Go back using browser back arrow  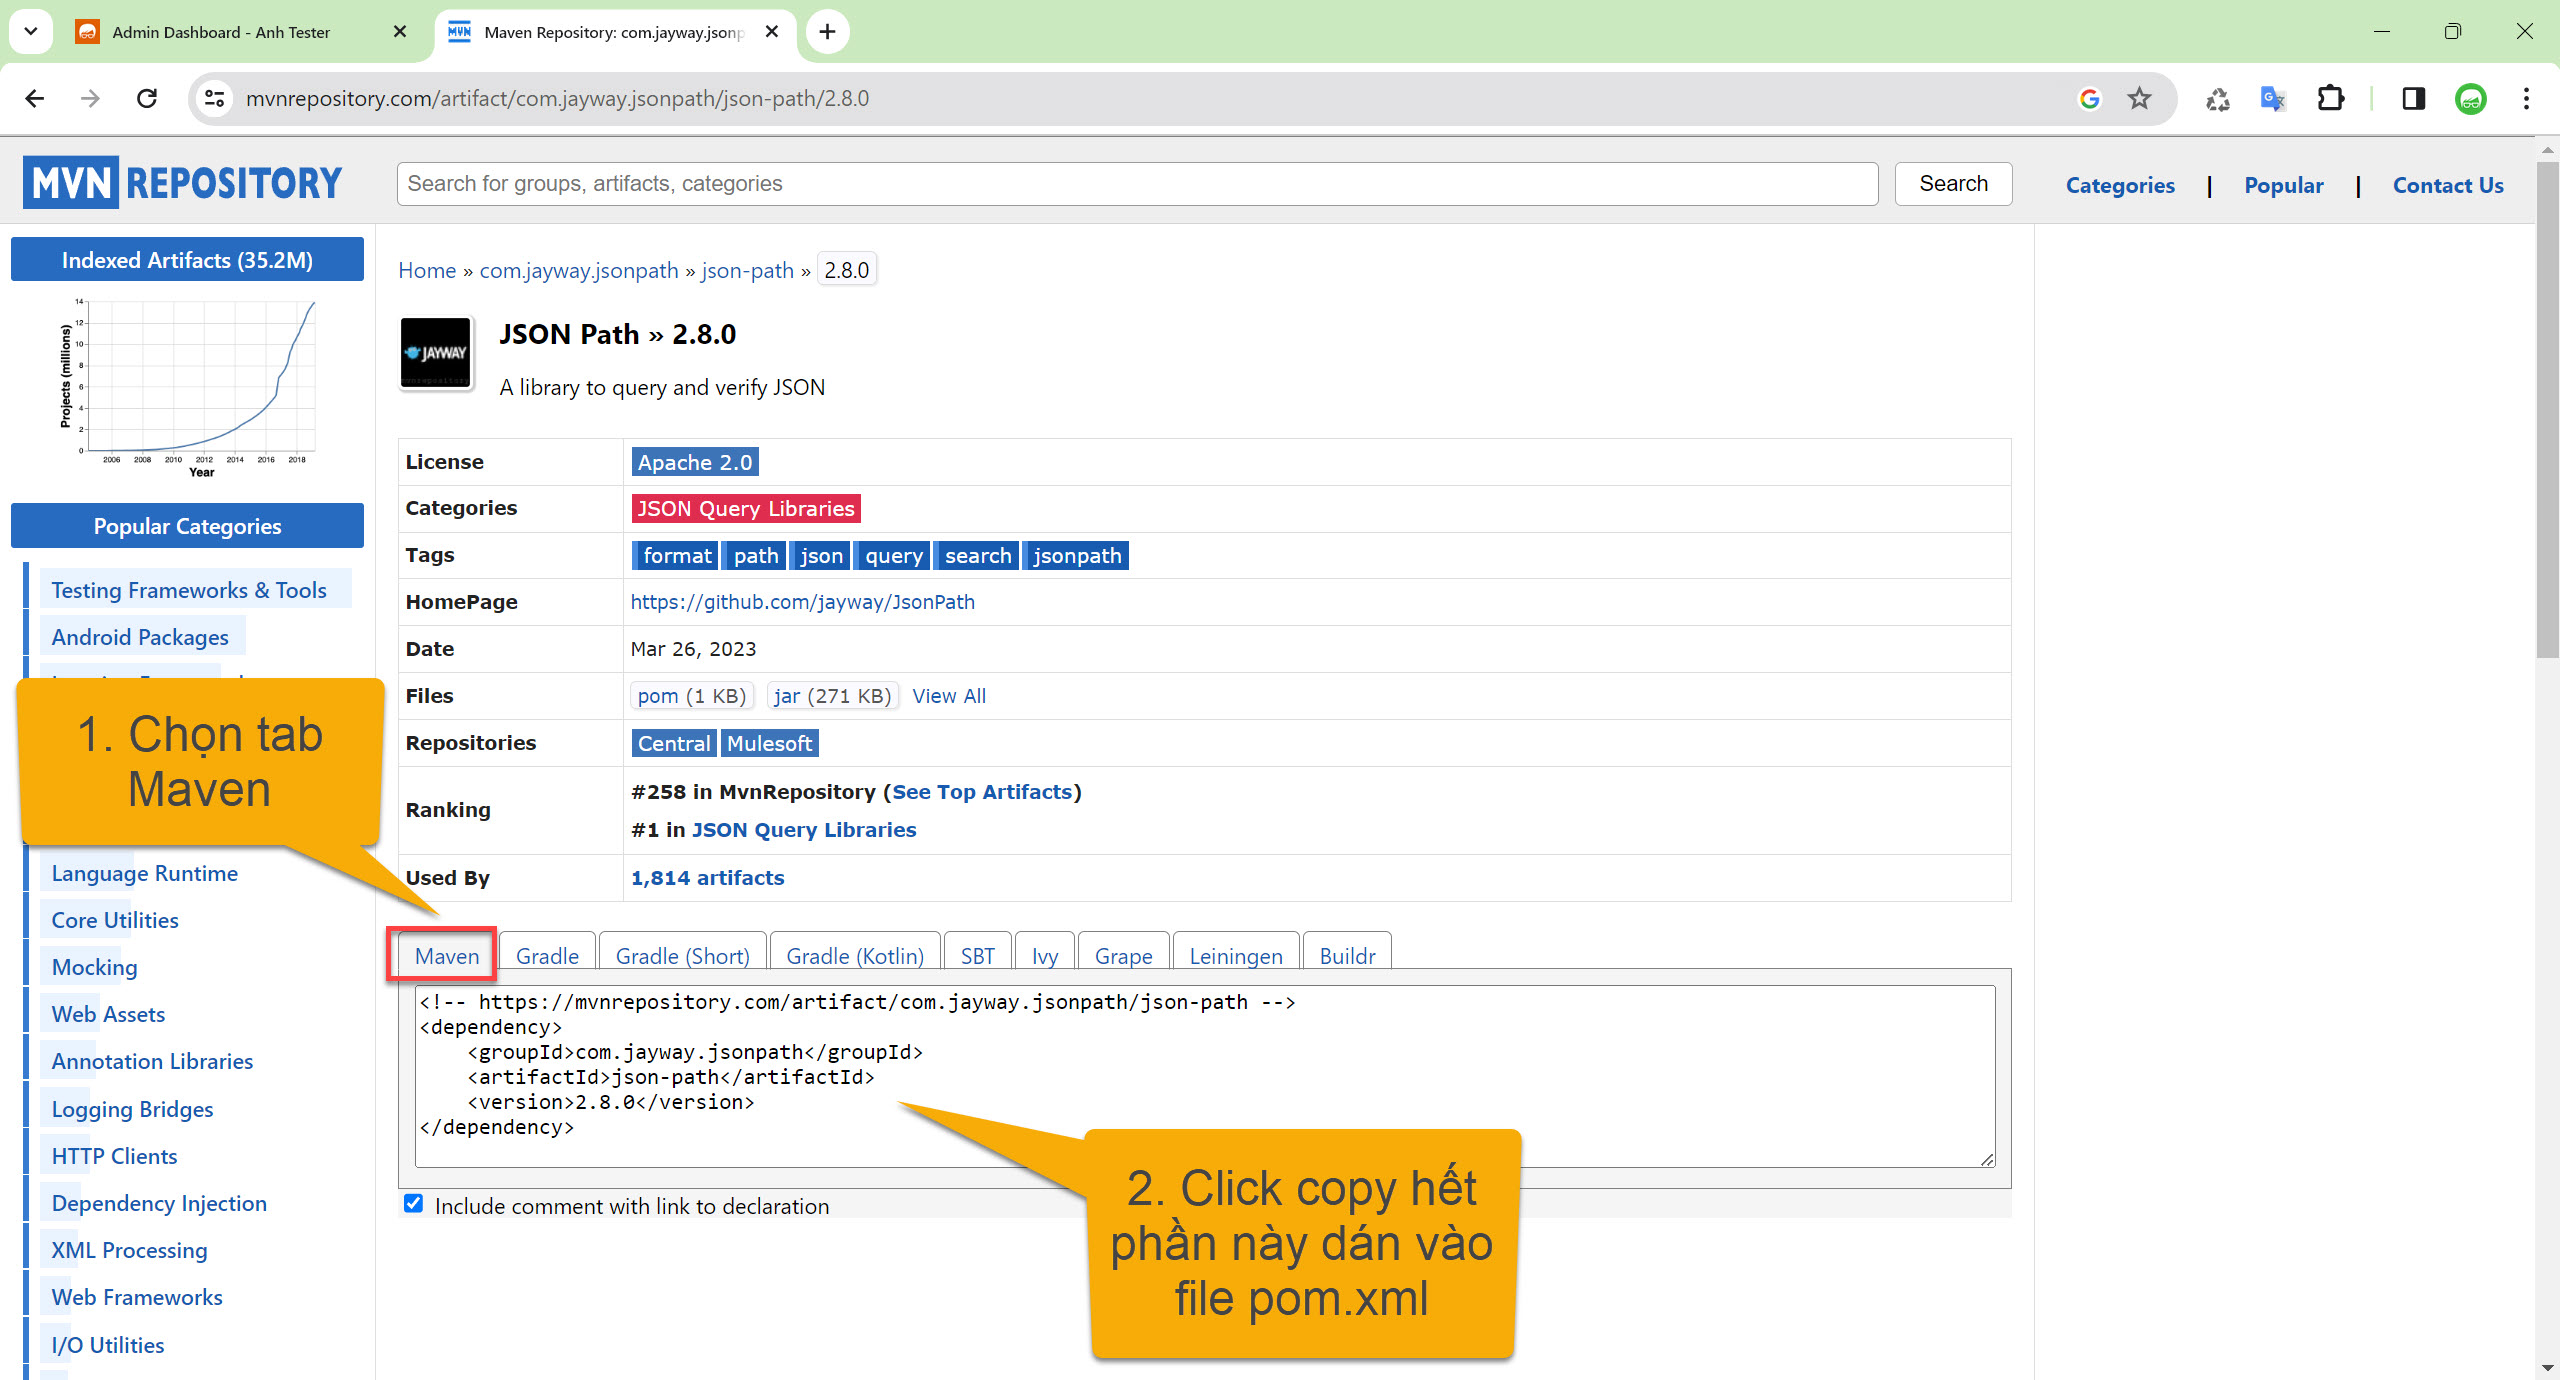(35, 98)
